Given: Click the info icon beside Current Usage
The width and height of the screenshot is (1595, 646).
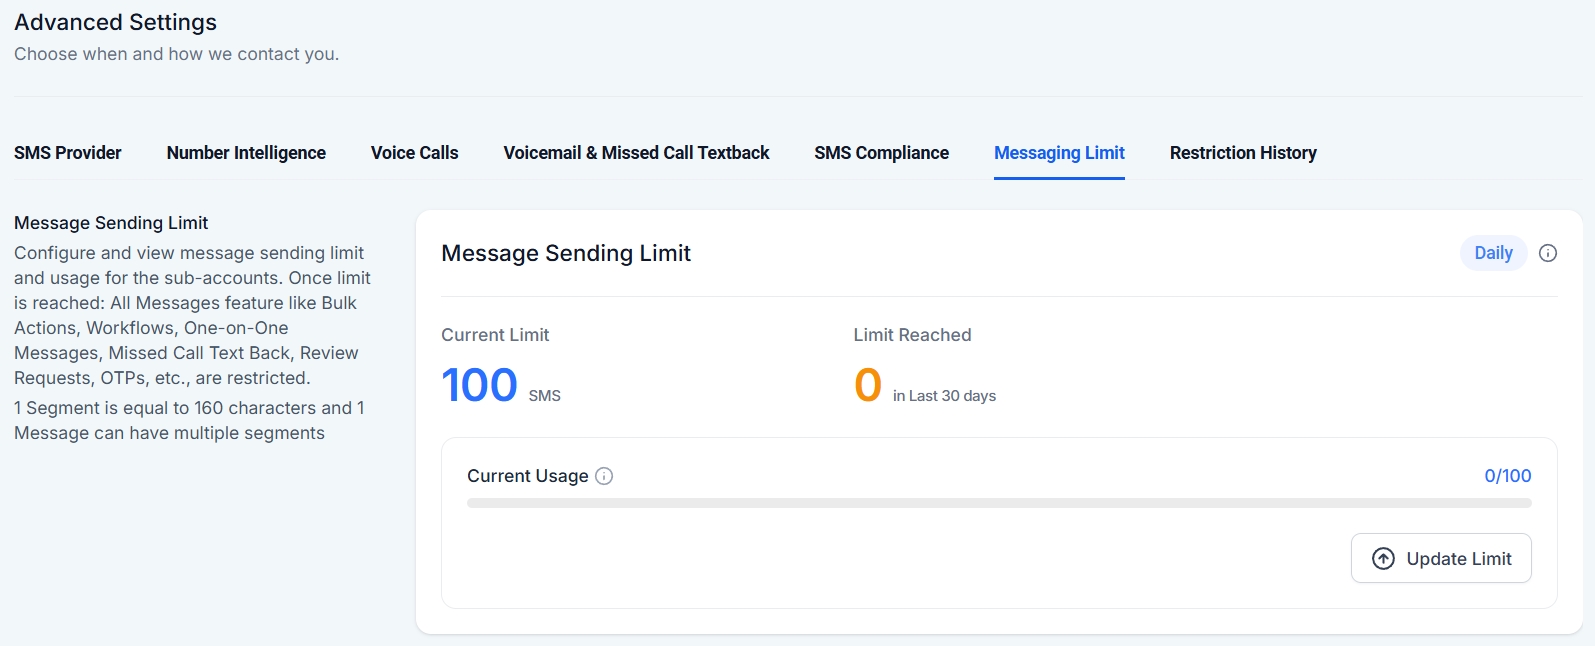Looking at the screenshot, I should [604, 476].
